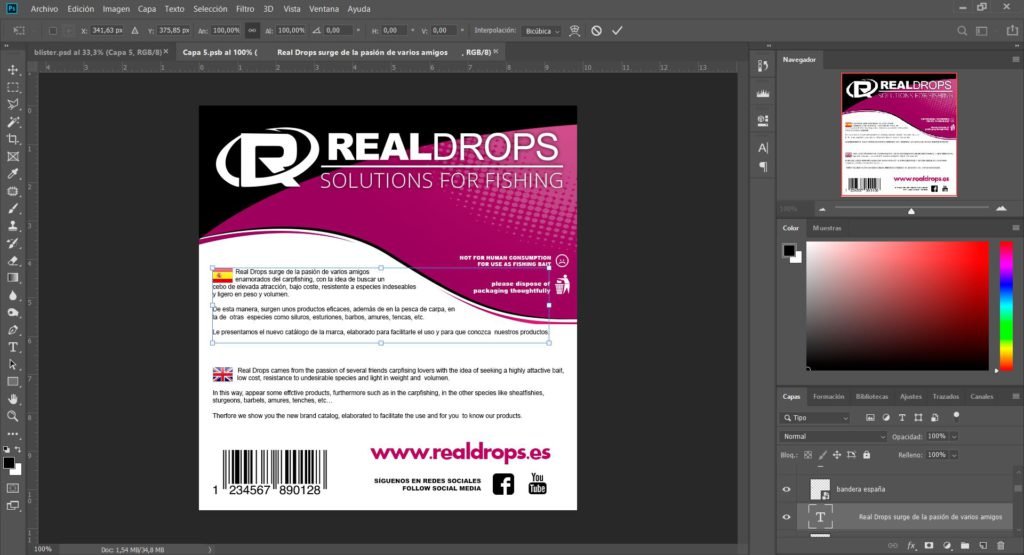The height and width of the screenshot is (555, 1024).
Task: Select the Magic Wand tool
Action: pos(12,122)
